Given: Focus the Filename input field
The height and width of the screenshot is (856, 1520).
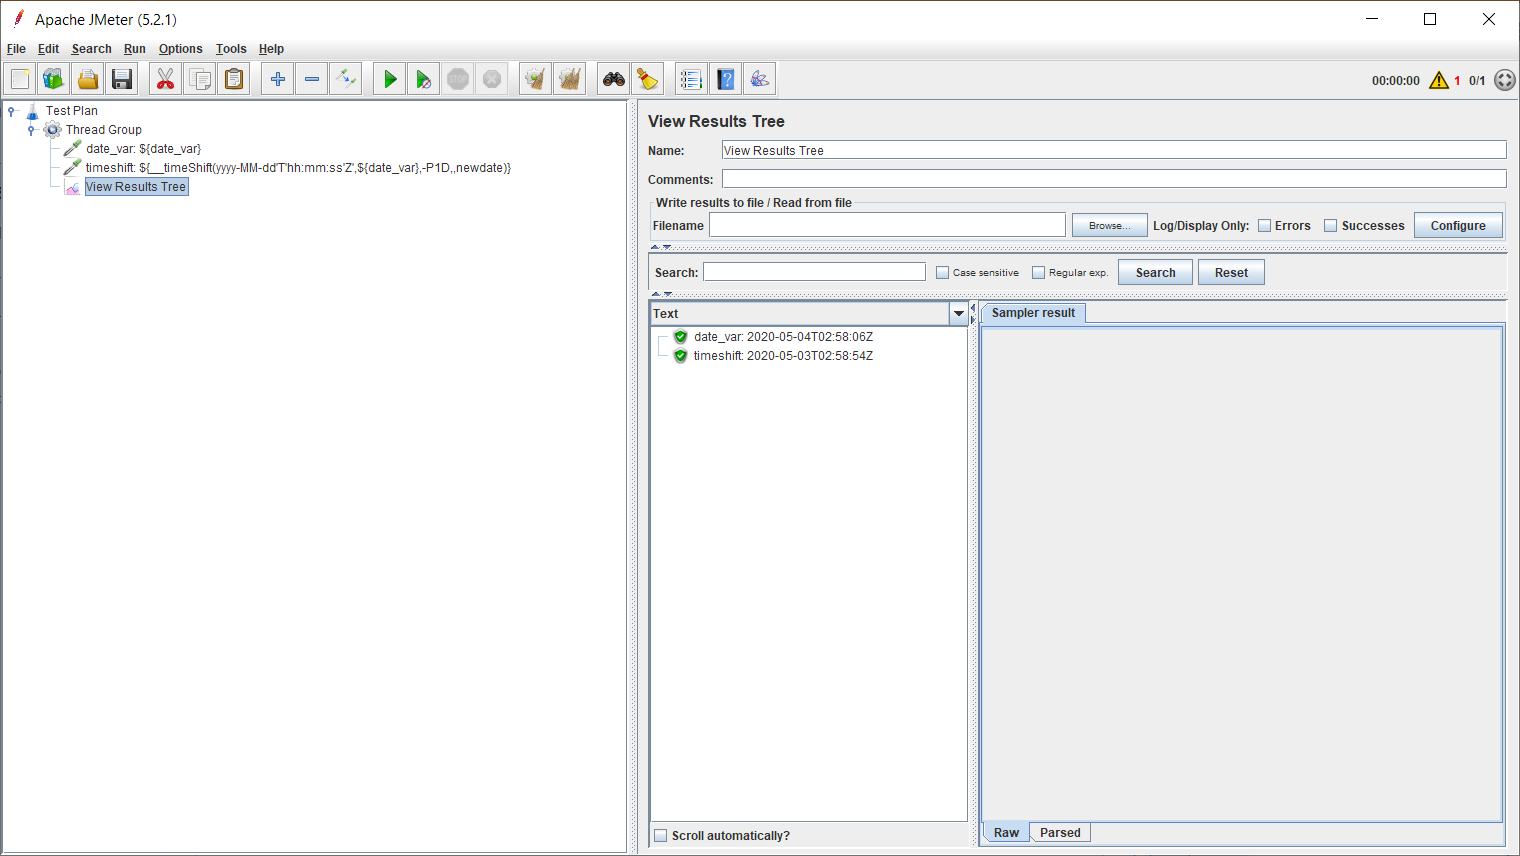Looking at the screenshot, I should click(887, 225).
